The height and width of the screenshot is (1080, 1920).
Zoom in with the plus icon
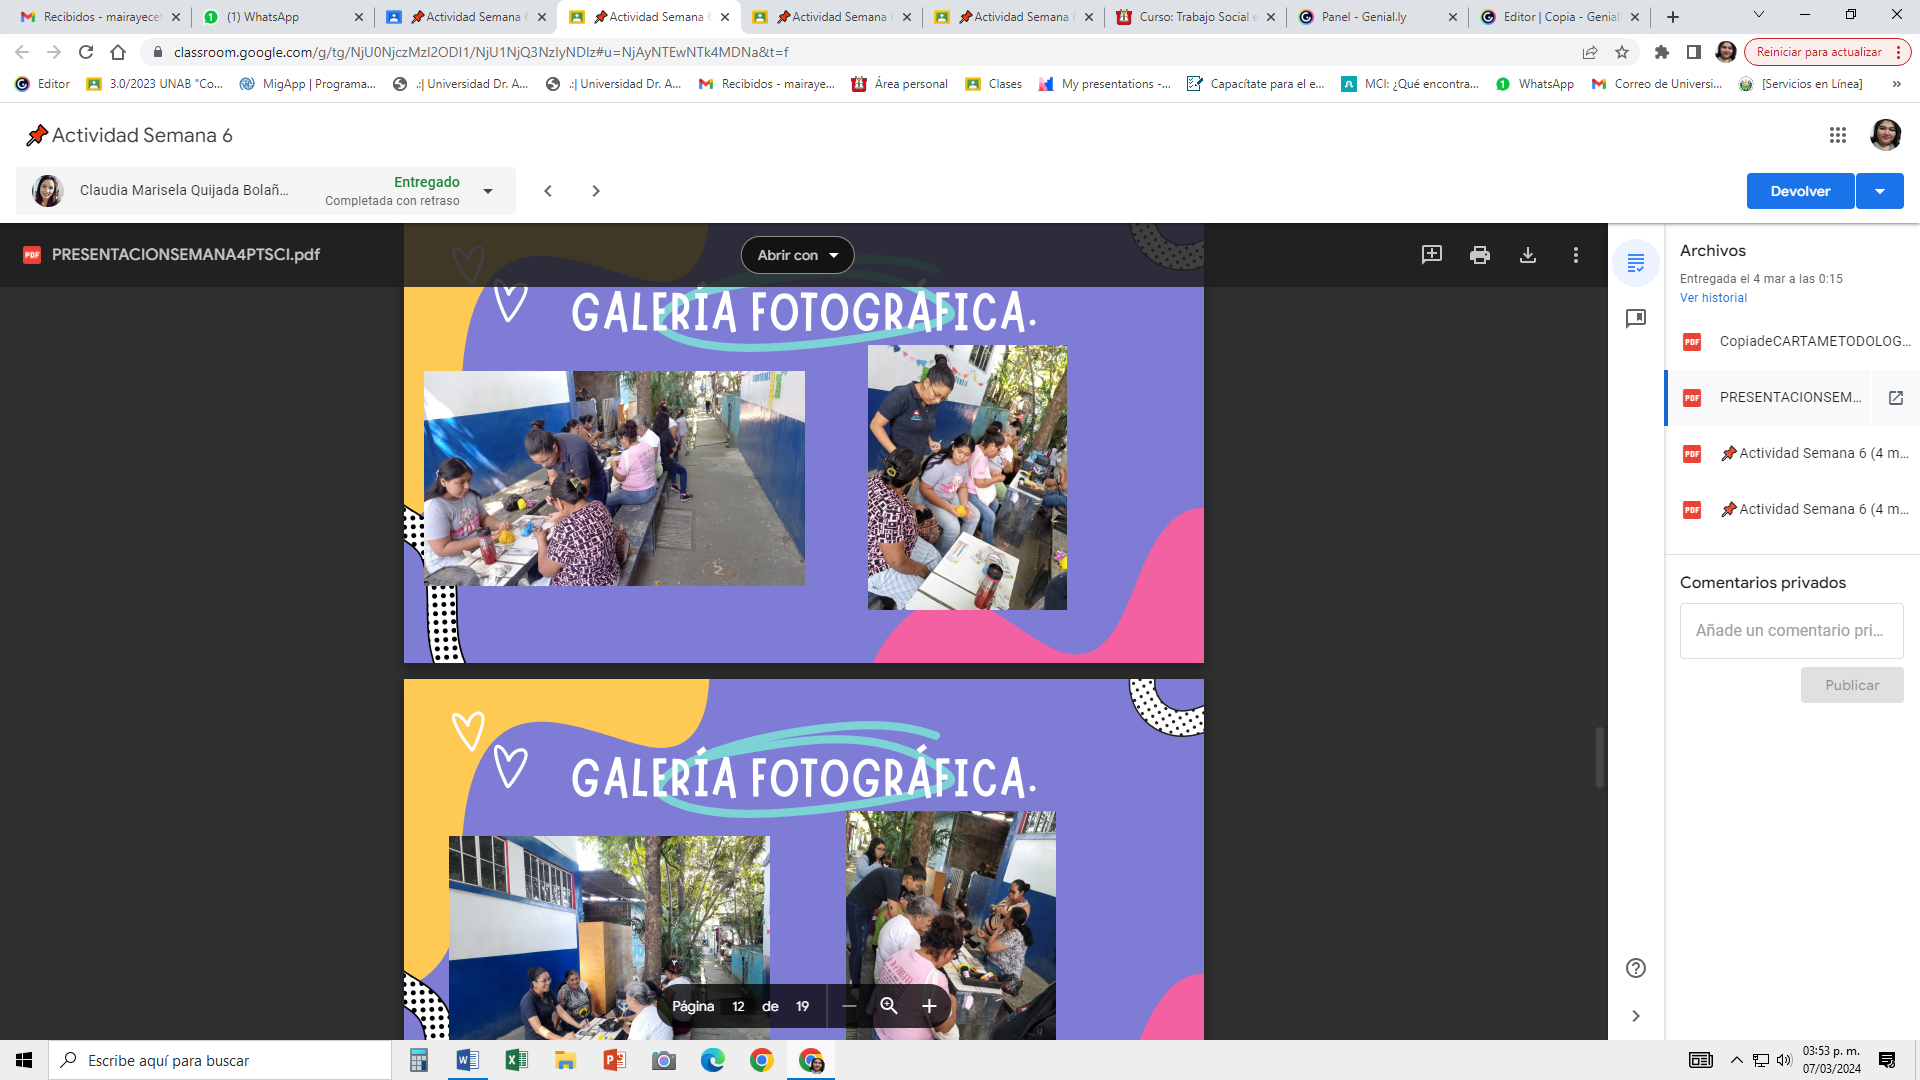point(928,1006)
